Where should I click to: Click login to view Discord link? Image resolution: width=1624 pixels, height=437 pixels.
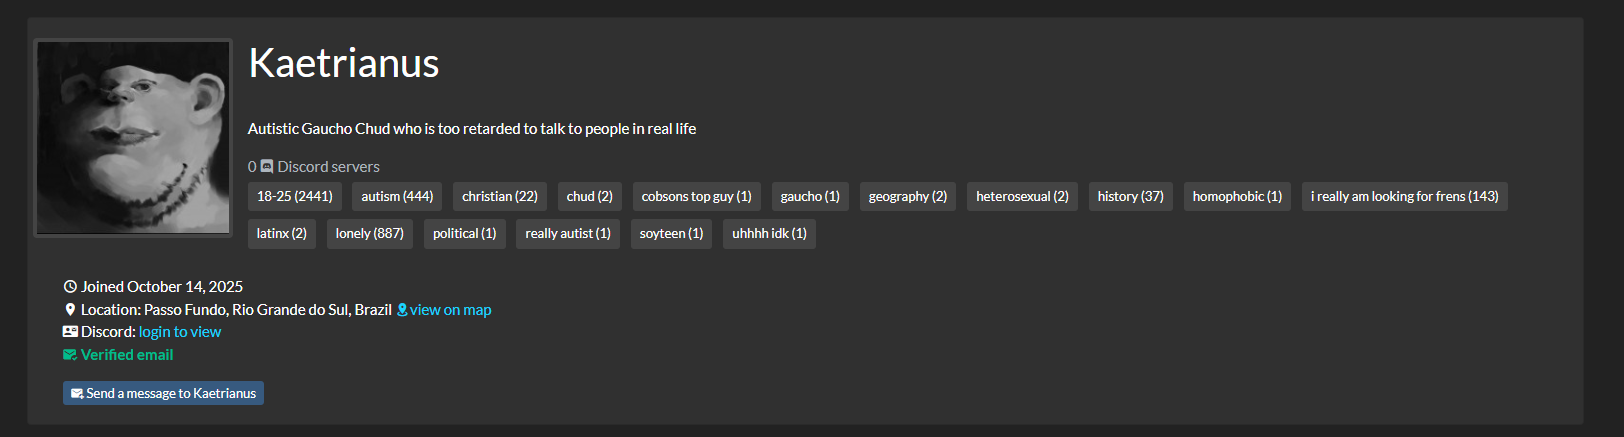(x=180, y=332)
